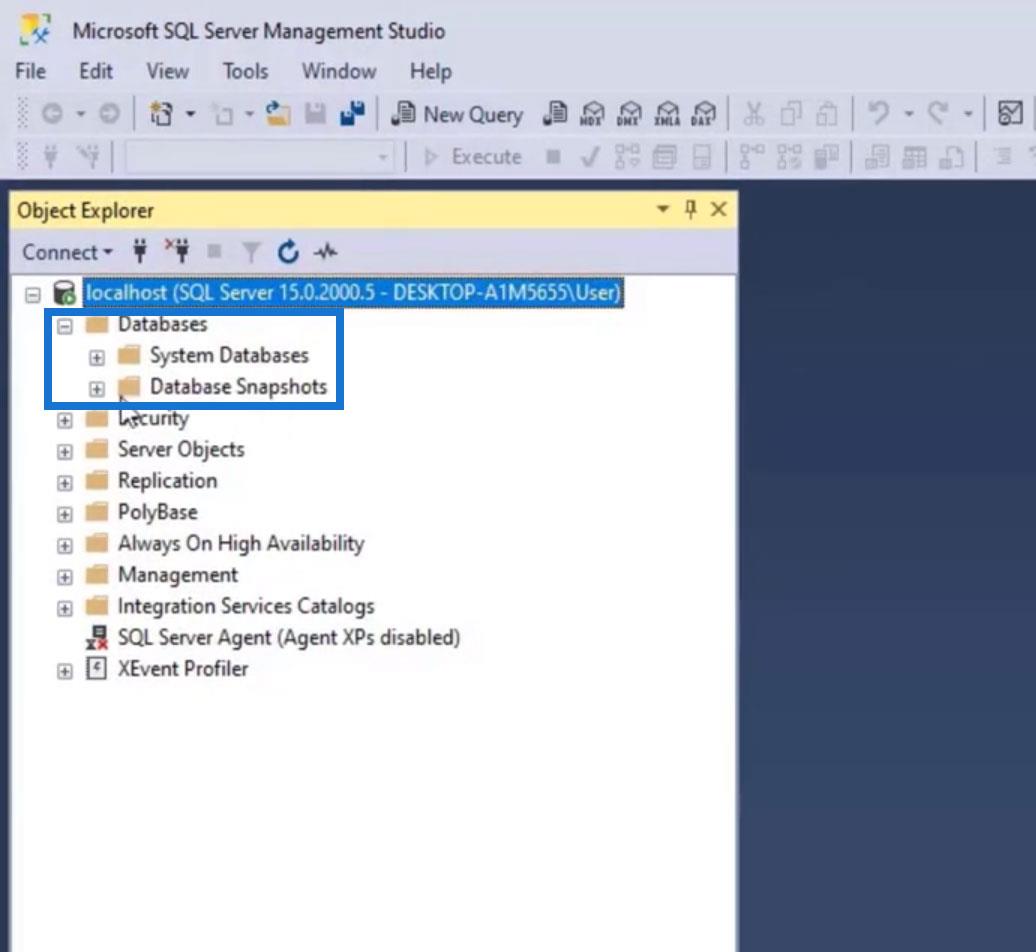Click the Open File folder icon
1036x952 pixels.
pyautogui.click(x=278, y=114)
